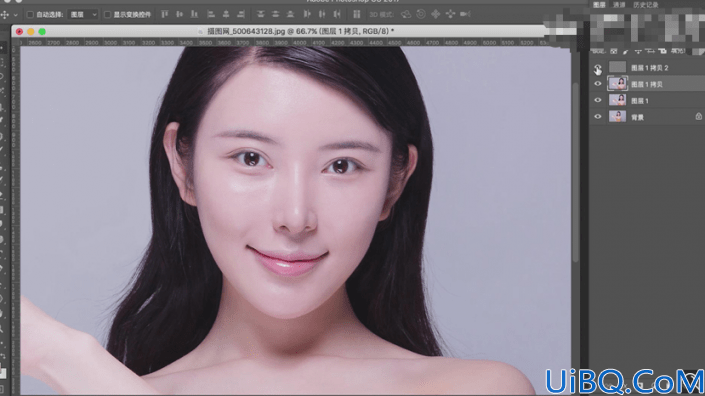Click the lock icon on 背景 layer
The height and width of the screenshot is (396, 705).
[698, 116]
